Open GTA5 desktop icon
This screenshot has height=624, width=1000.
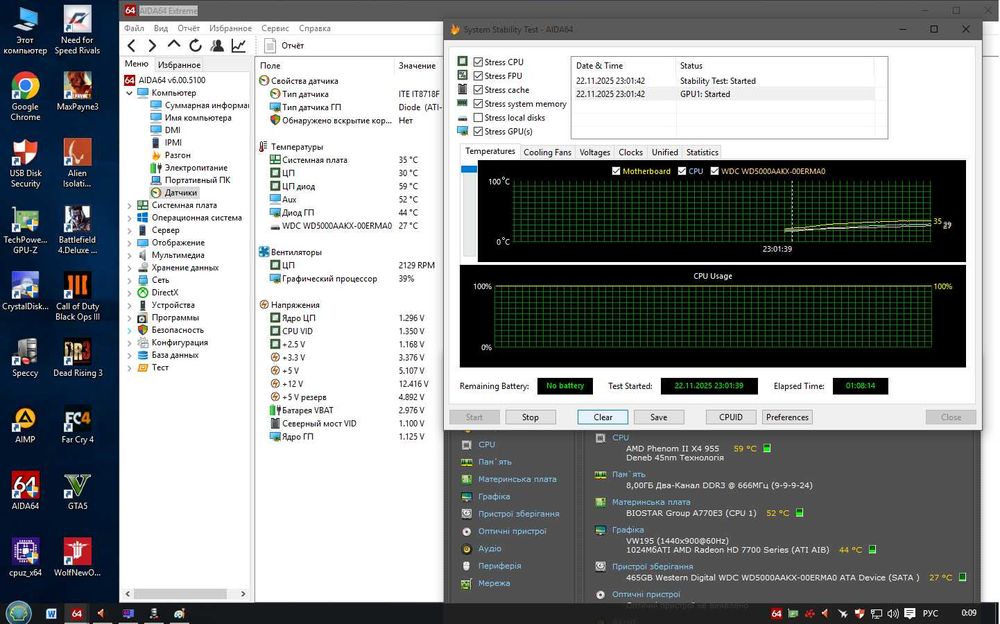click(77, 491)
